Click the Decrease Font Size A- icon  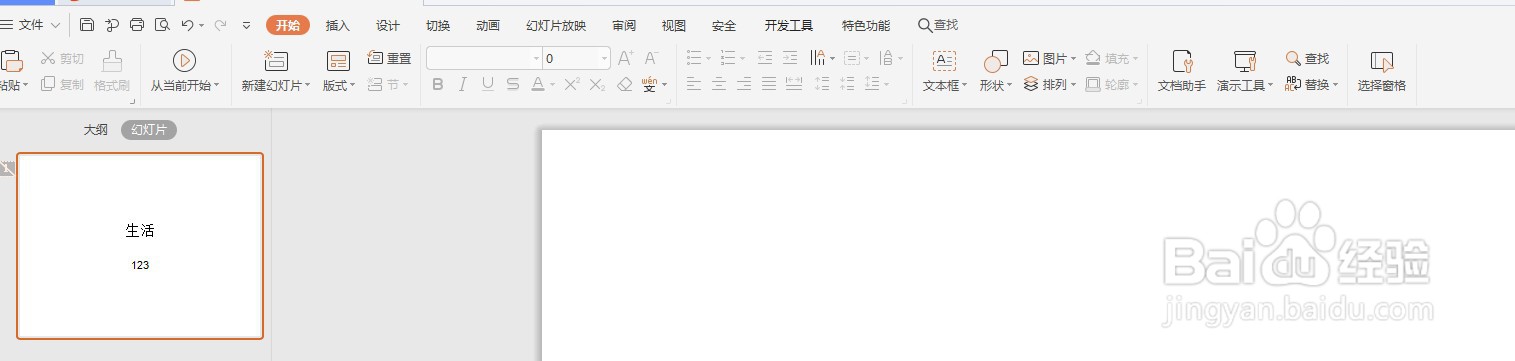tap(652, 59)
